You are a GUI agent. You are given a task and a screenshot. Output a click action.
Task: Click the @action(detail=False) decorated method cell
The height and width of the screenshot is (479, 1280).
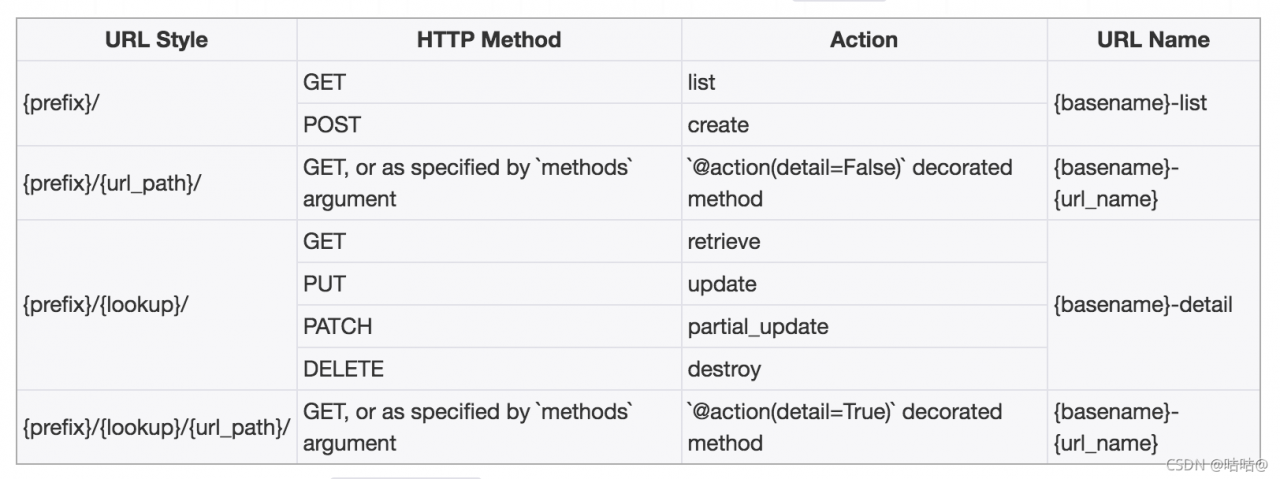pos(864,183)
